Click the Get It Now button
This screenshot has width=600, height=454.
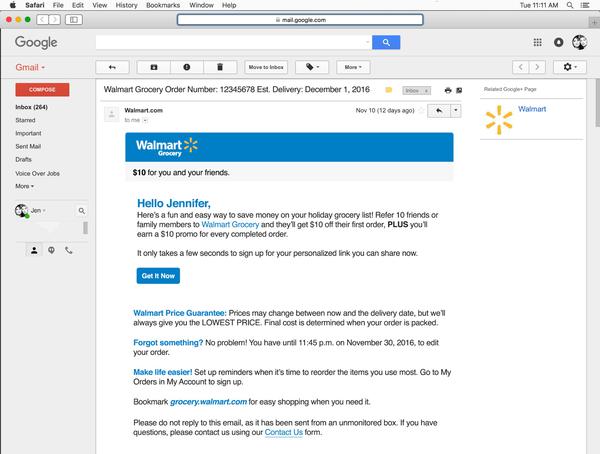[158, 275]
